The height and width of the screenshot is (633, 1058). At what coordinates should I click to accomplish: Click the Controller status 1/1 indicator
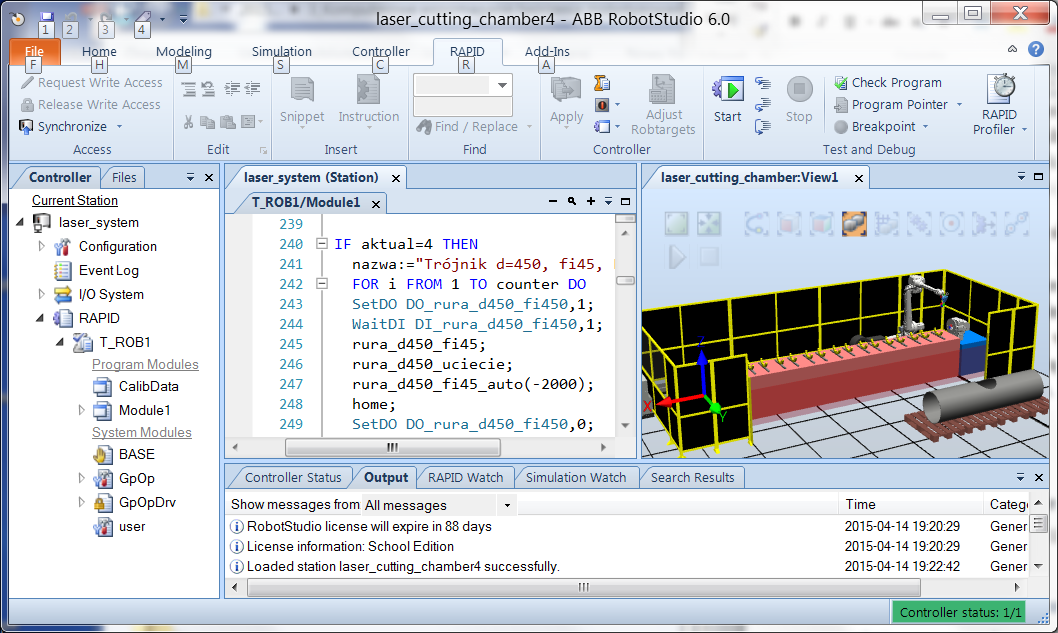tap(959, 613)
